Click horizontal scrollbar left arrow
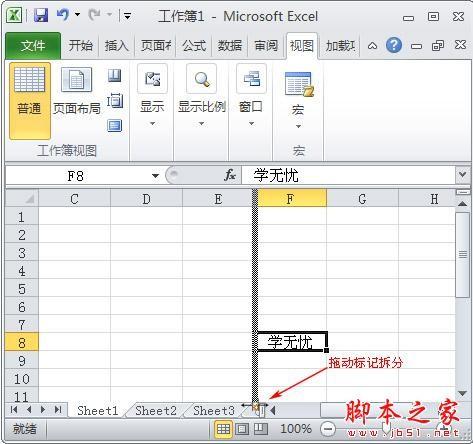The width and height of the screenshot is (473, 444). (273, 410)
